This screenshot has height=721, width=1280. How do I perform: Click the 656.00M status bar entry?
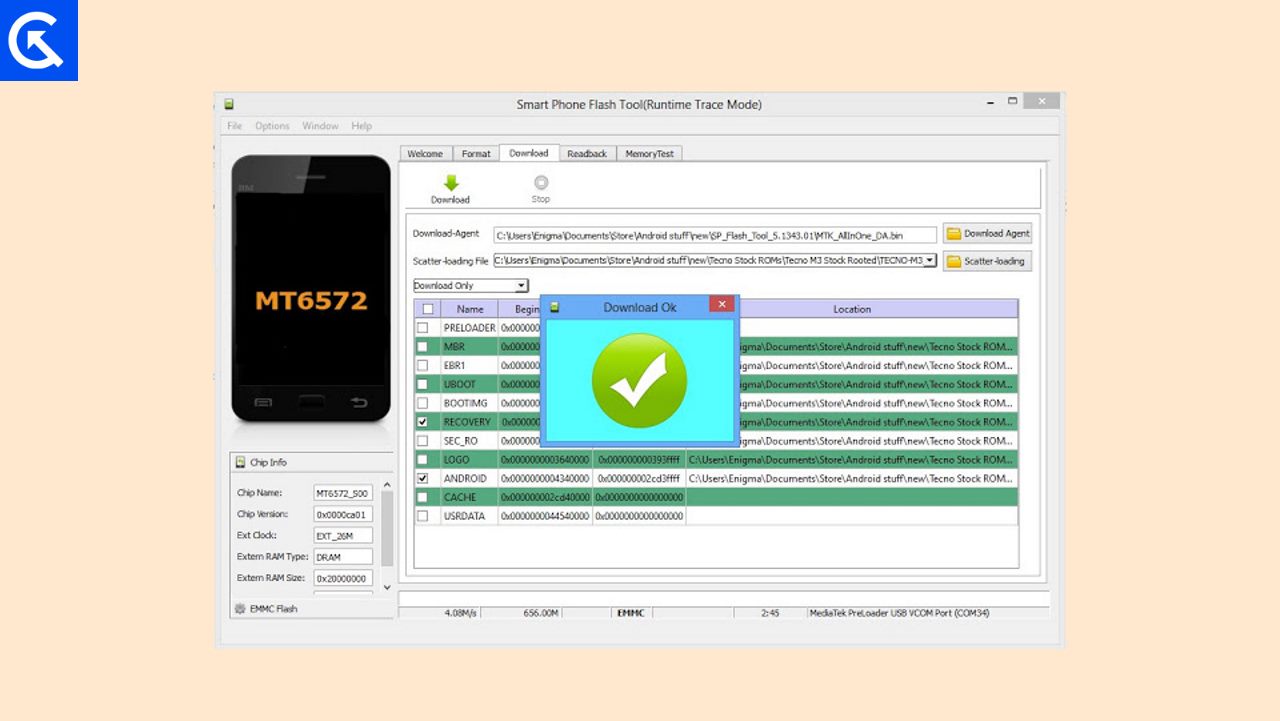tap(541, 613)
